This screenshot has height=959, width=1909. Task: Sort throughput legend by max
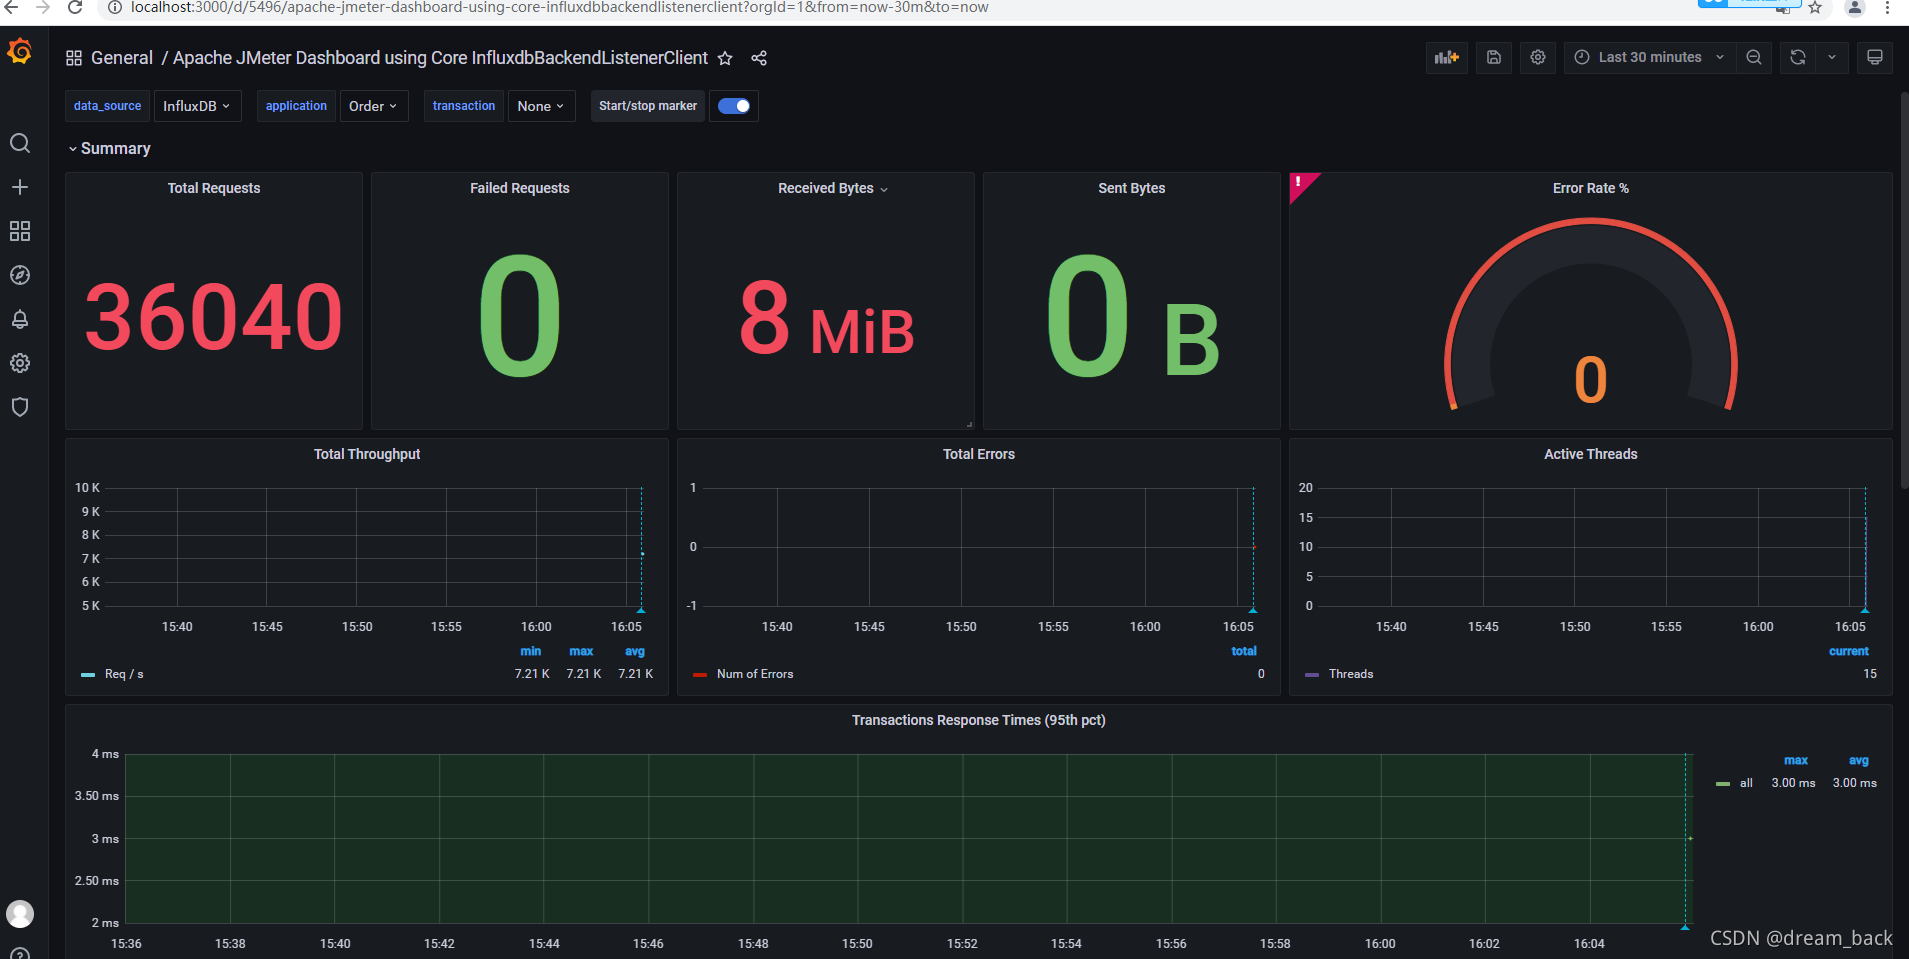581,651
